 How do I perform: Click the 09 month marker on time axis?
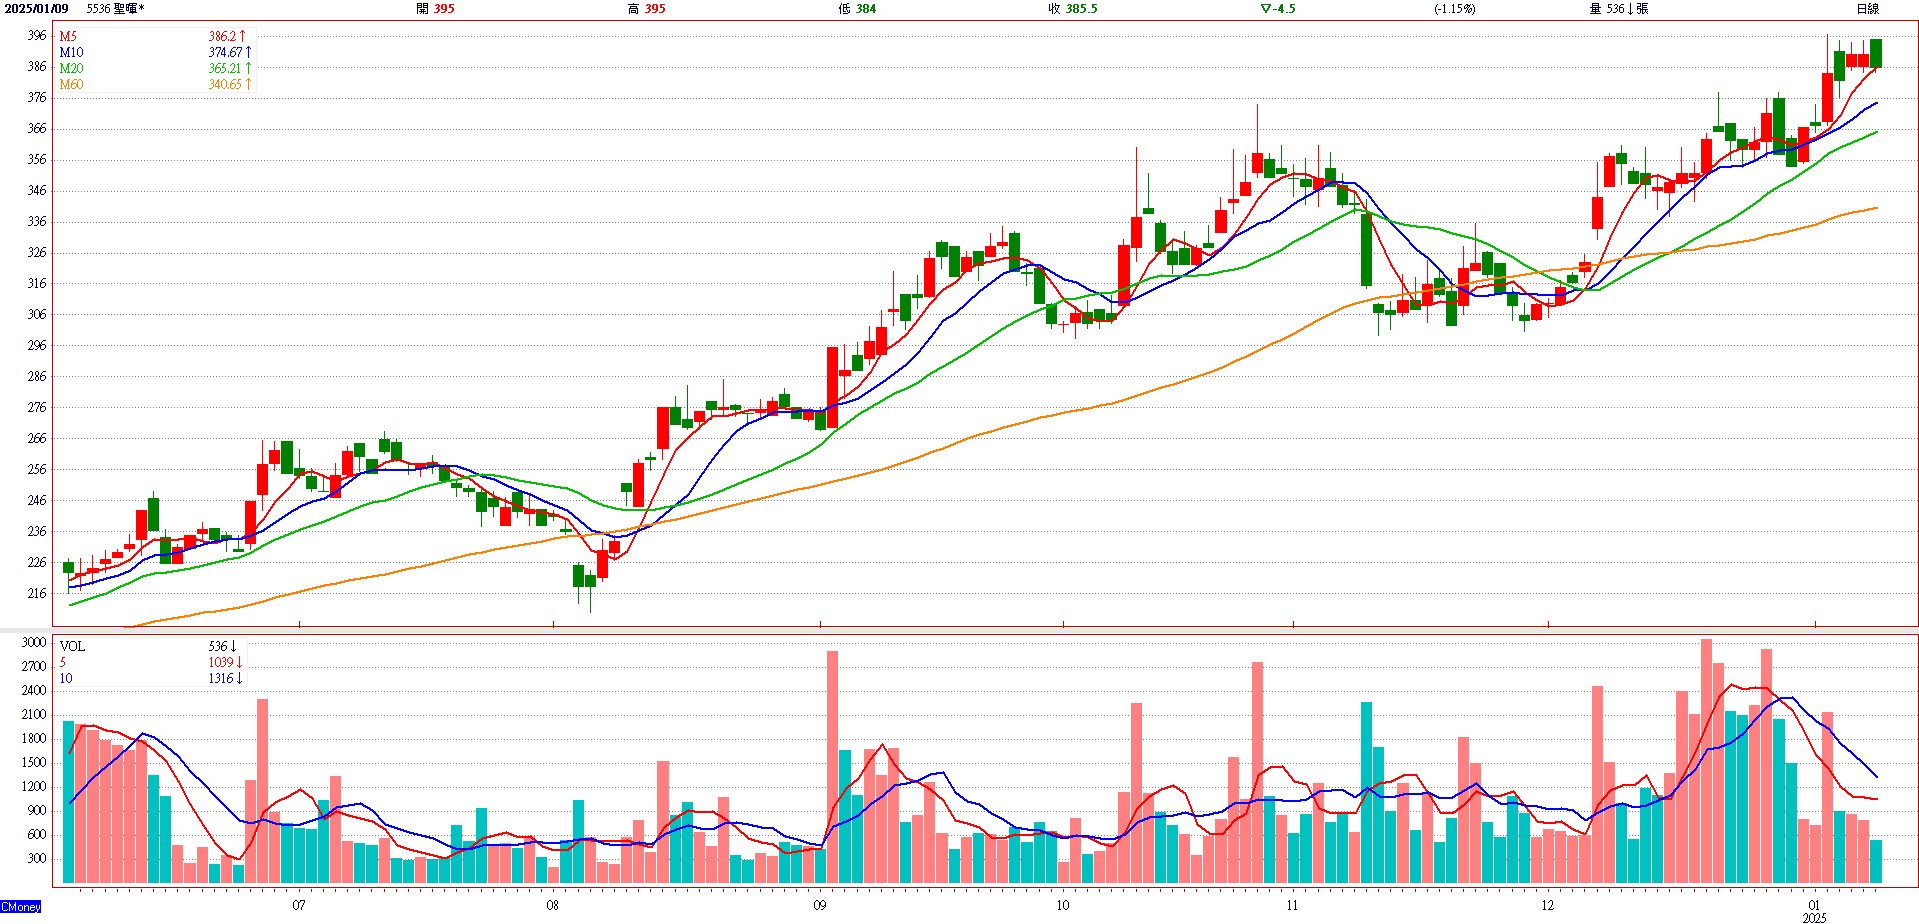coord(820,905)
